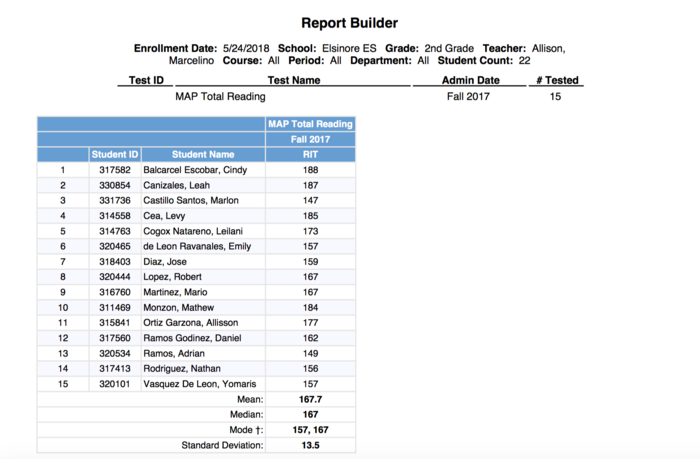Click RIT score 173 for Cogox Natareno
This screenshot has width=700, height=459.
tap(309, 231)
